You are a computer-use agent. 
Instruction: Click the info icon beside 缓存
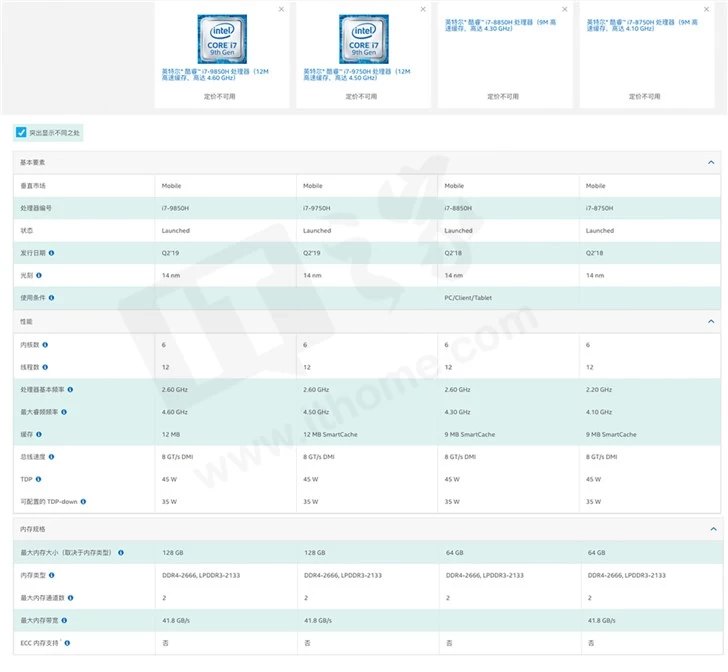38,434
